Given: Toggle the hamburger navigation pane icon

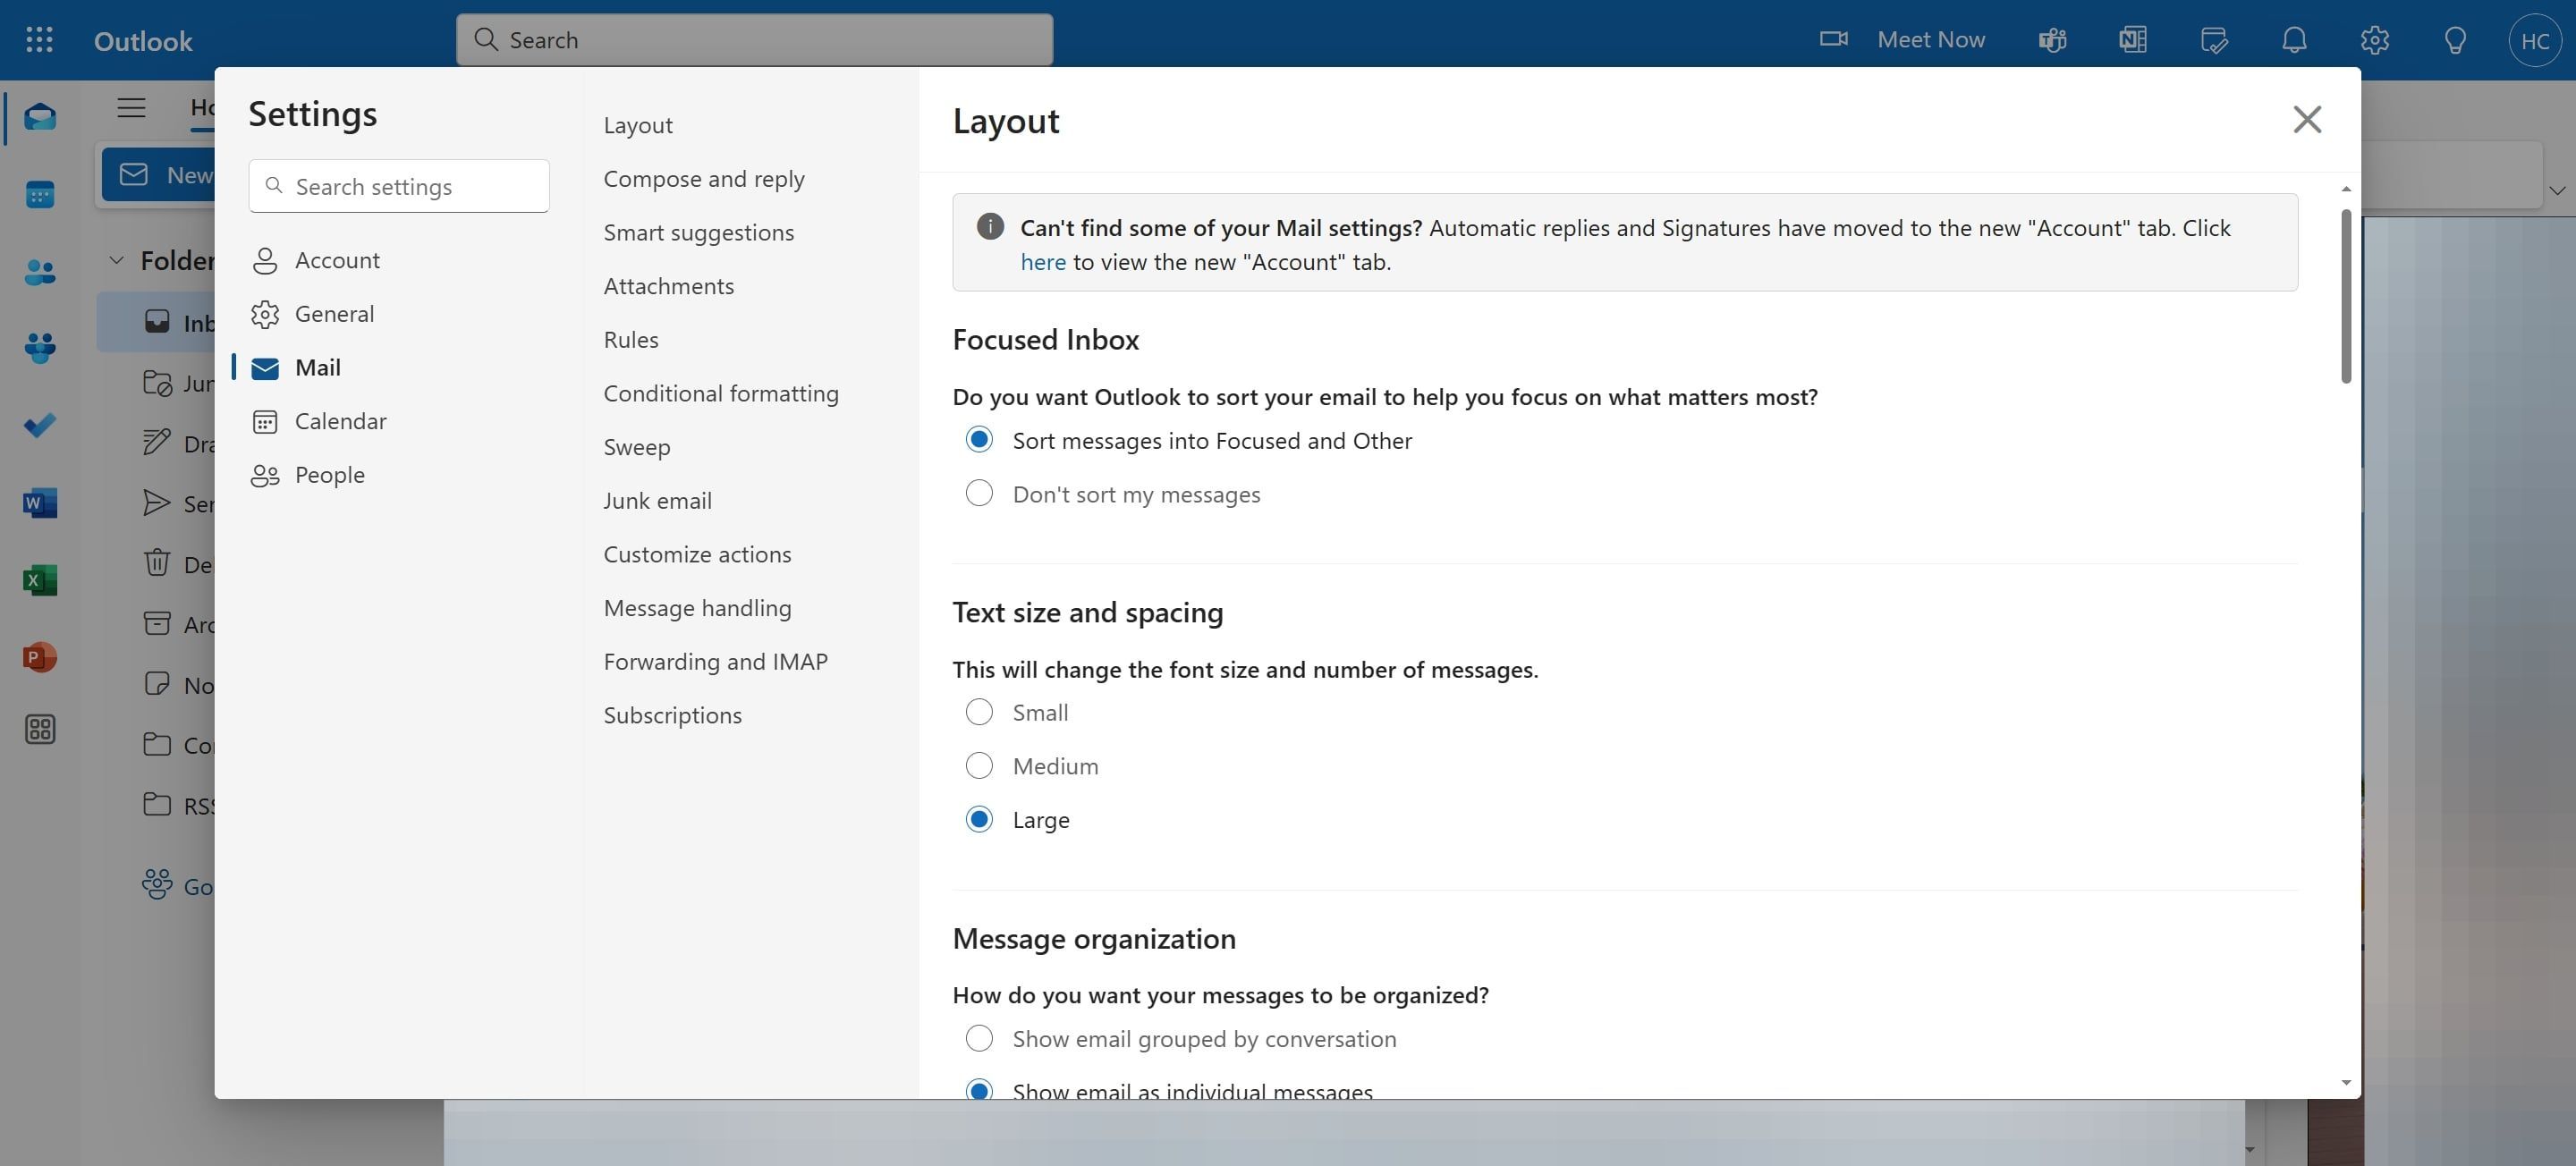Looking at the screenshot, I should click(x=131, y=107).
